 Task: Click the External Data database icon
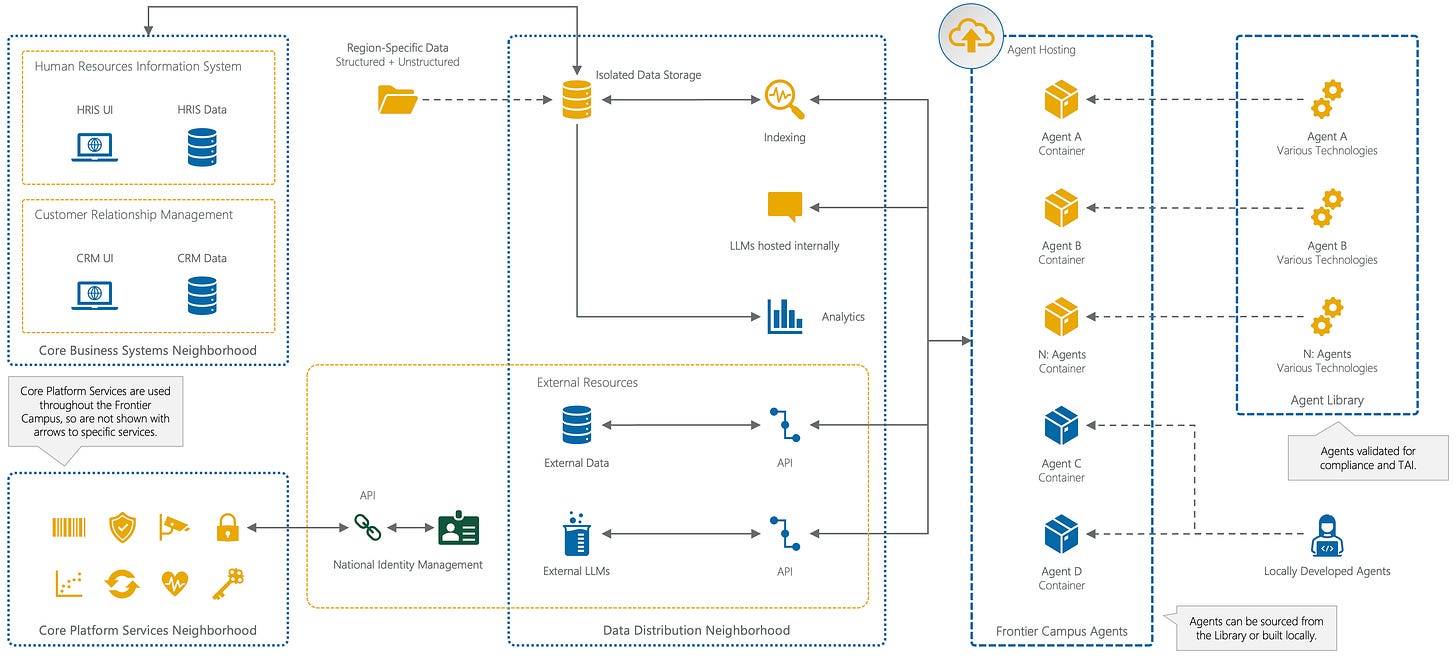click(576, 425)
